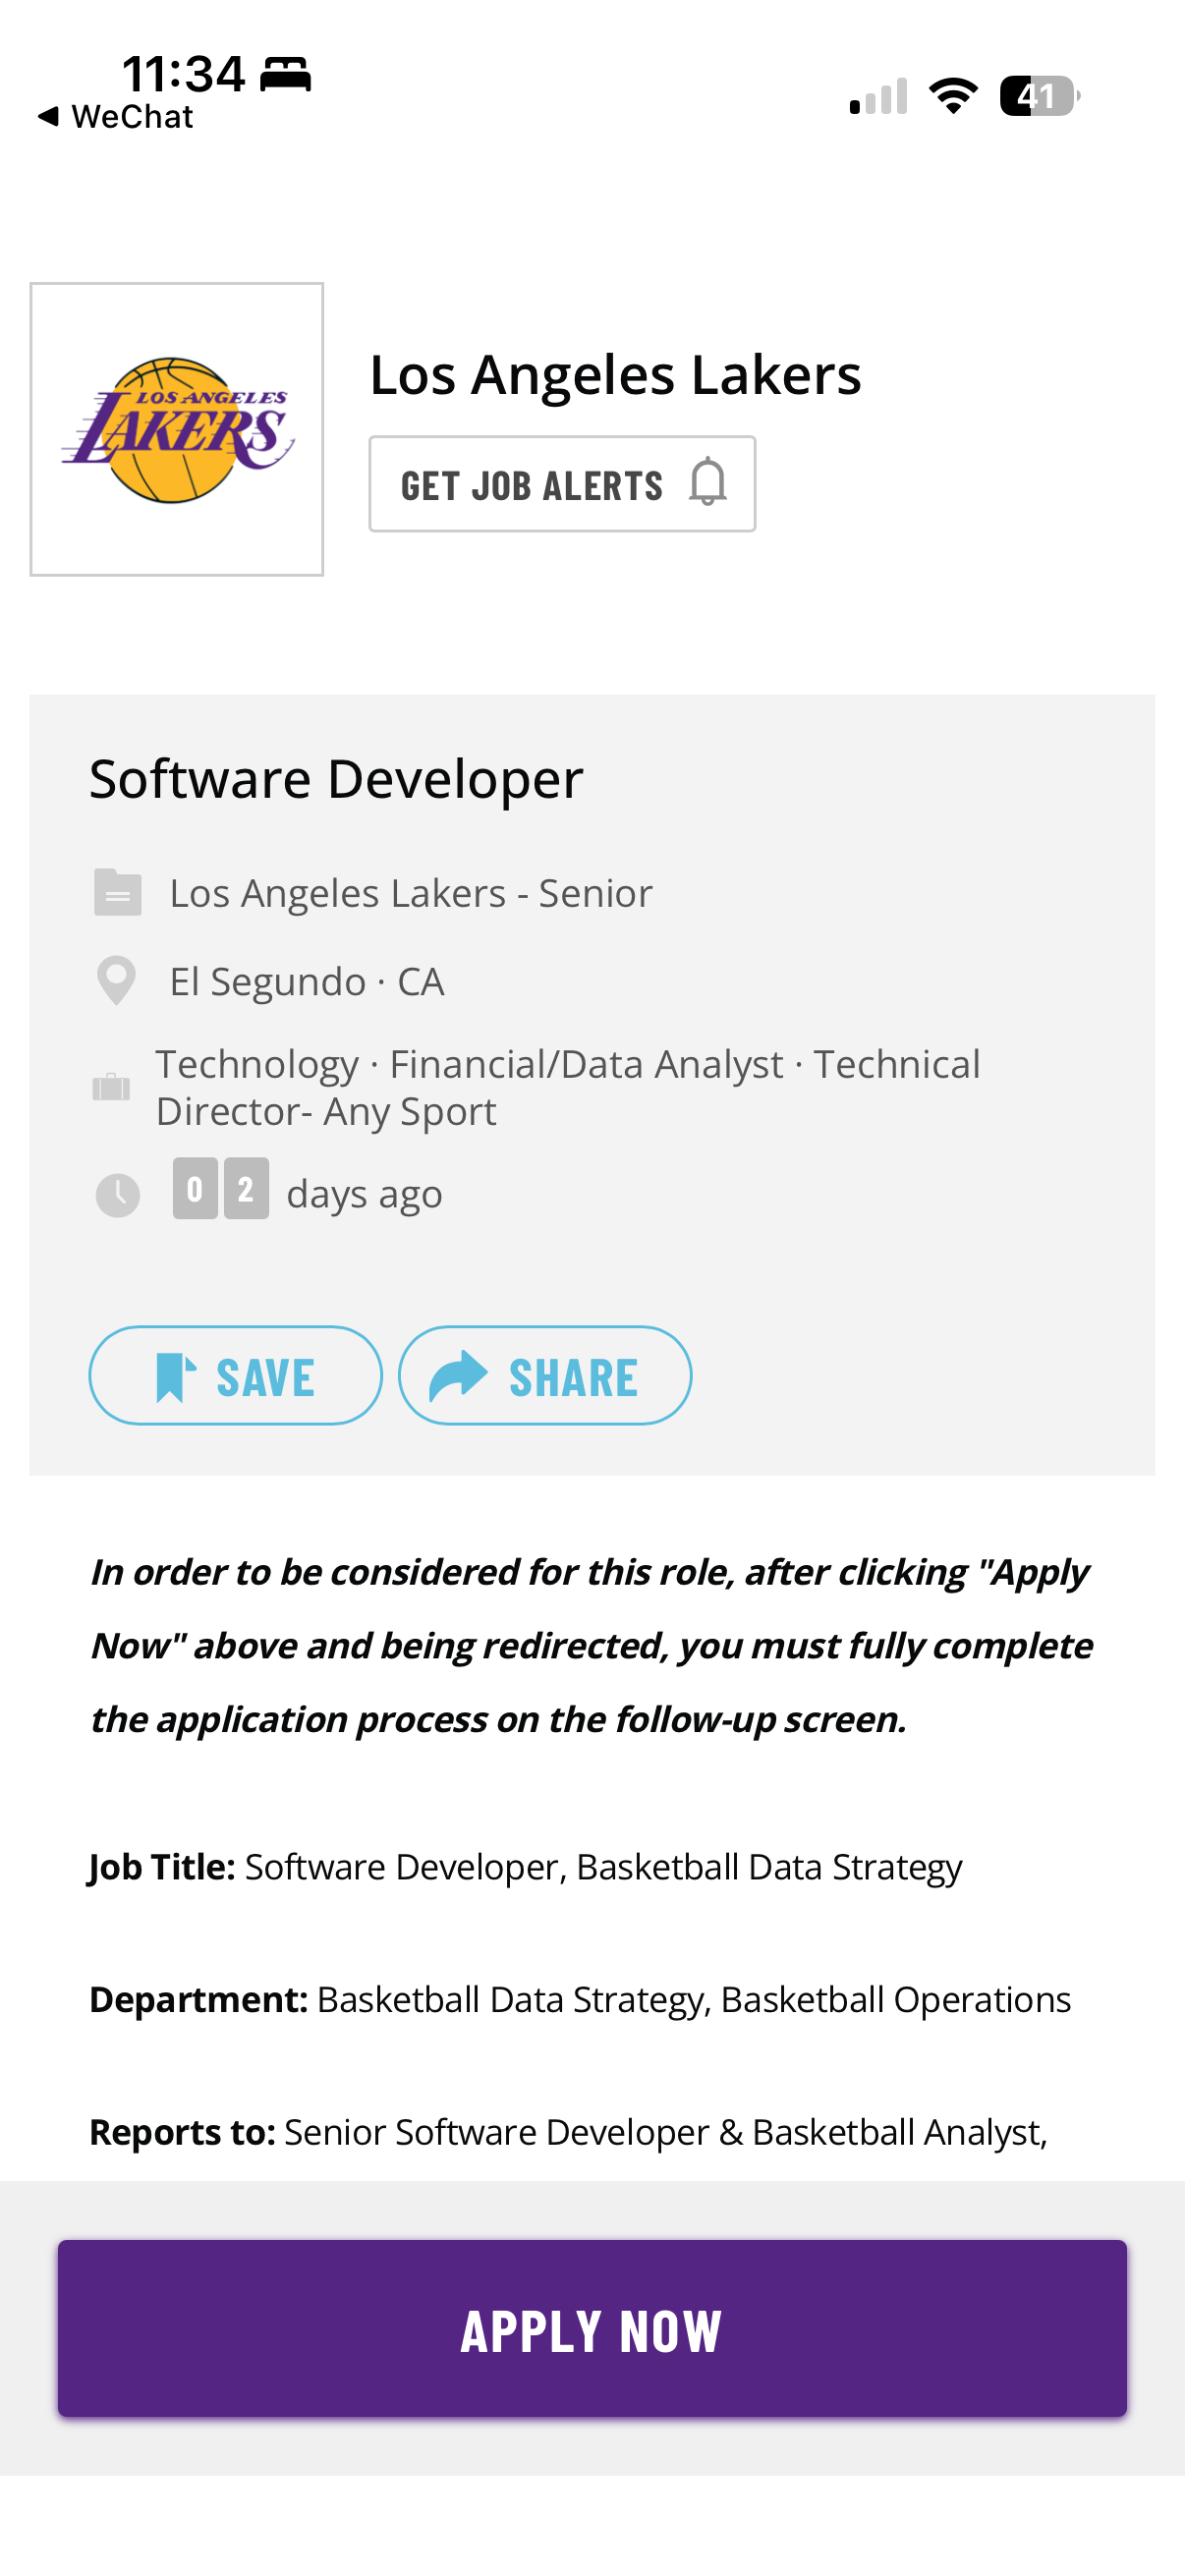Click the briefcase category icon
The width and height of the screenshot is (1185, 2576).
(x=111, y=1087)
